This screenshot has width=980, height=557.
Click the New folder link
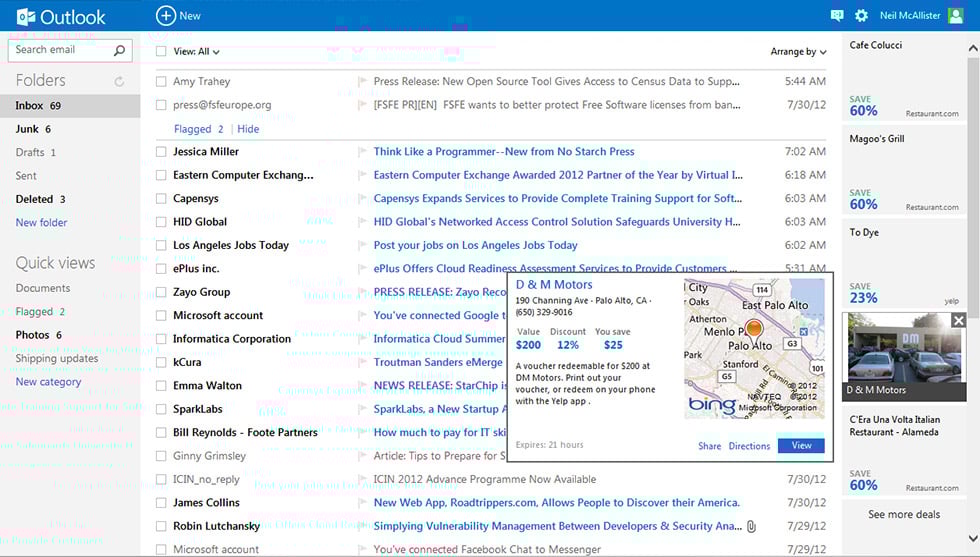tap(41, 223)
